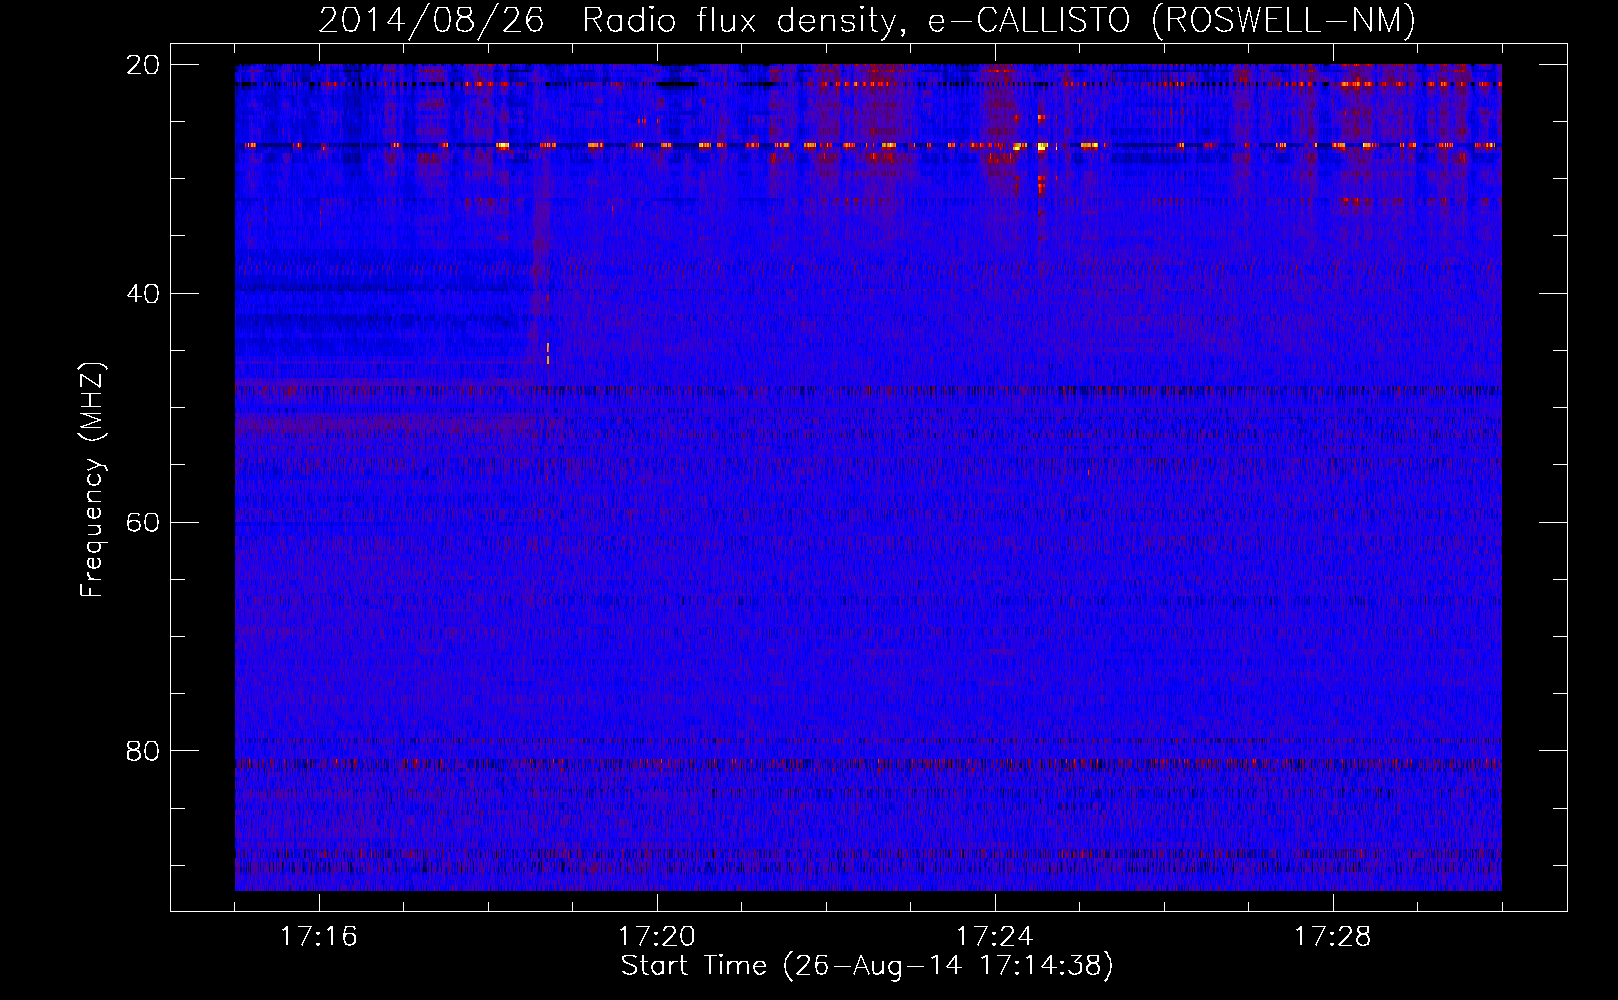This screenshot has width=1618, height=1000.
Task: Click the 17:24 time tick label
Action: (994, 937)
